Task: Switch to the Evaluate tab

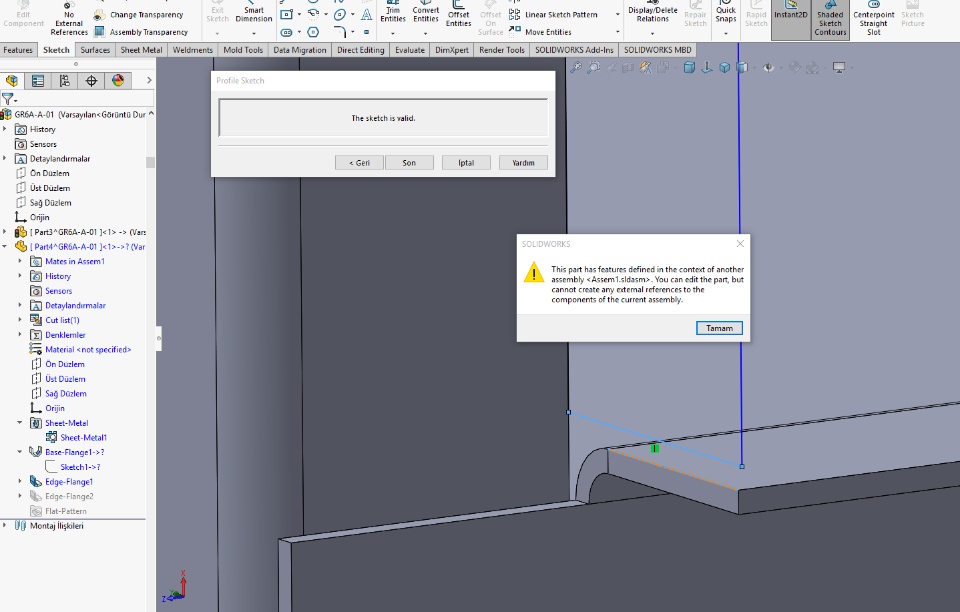Action: [x=410, y=50]
